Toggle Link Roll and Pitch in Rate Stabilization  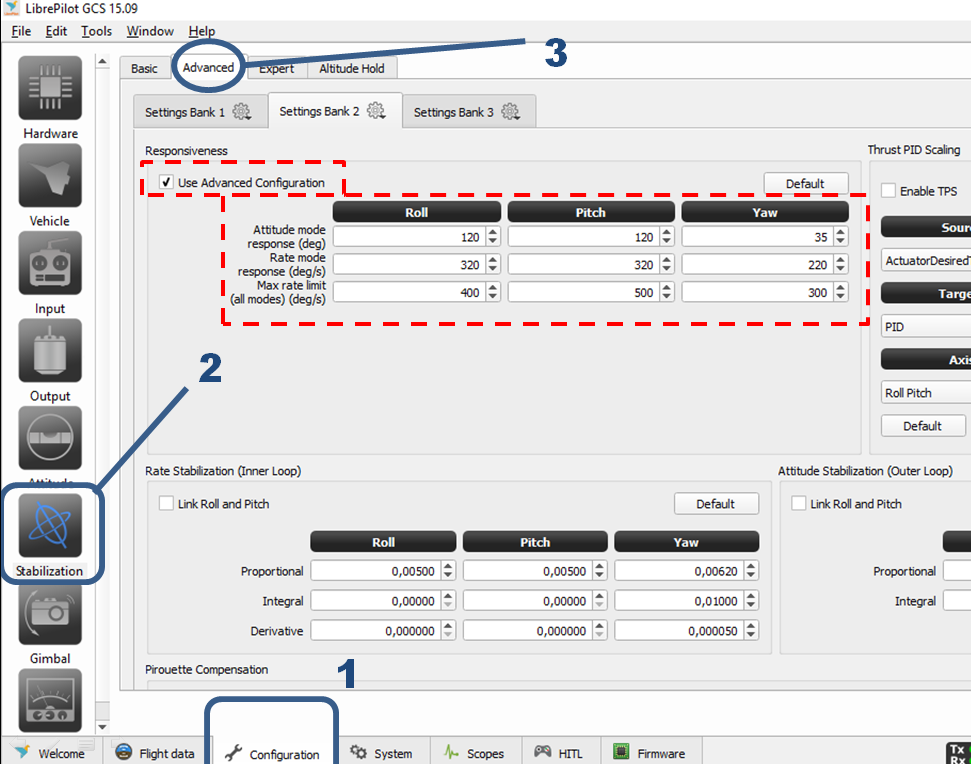pos(166,504)
